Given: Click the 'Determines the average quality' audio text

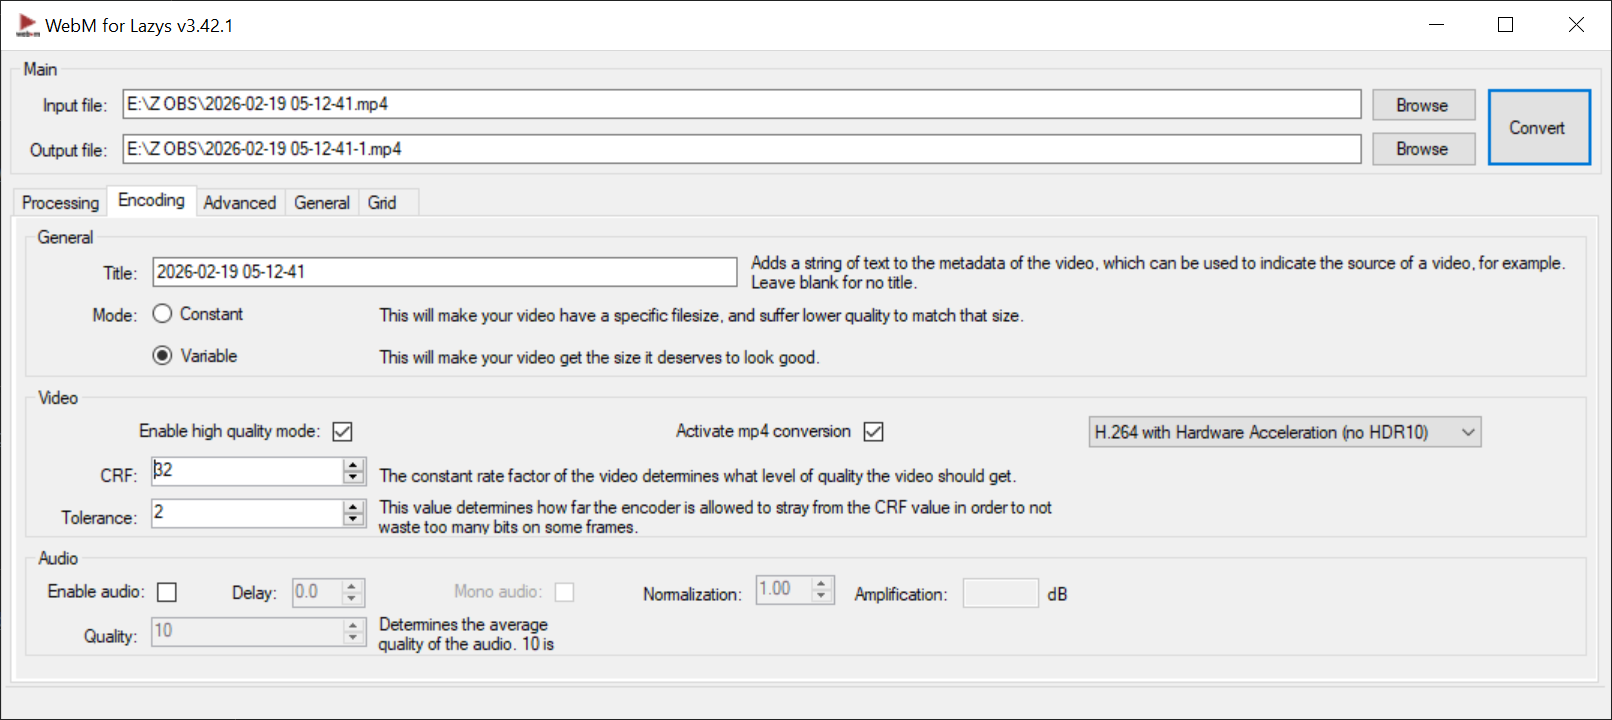Looking at the screenshot, I should click(465, 634).
